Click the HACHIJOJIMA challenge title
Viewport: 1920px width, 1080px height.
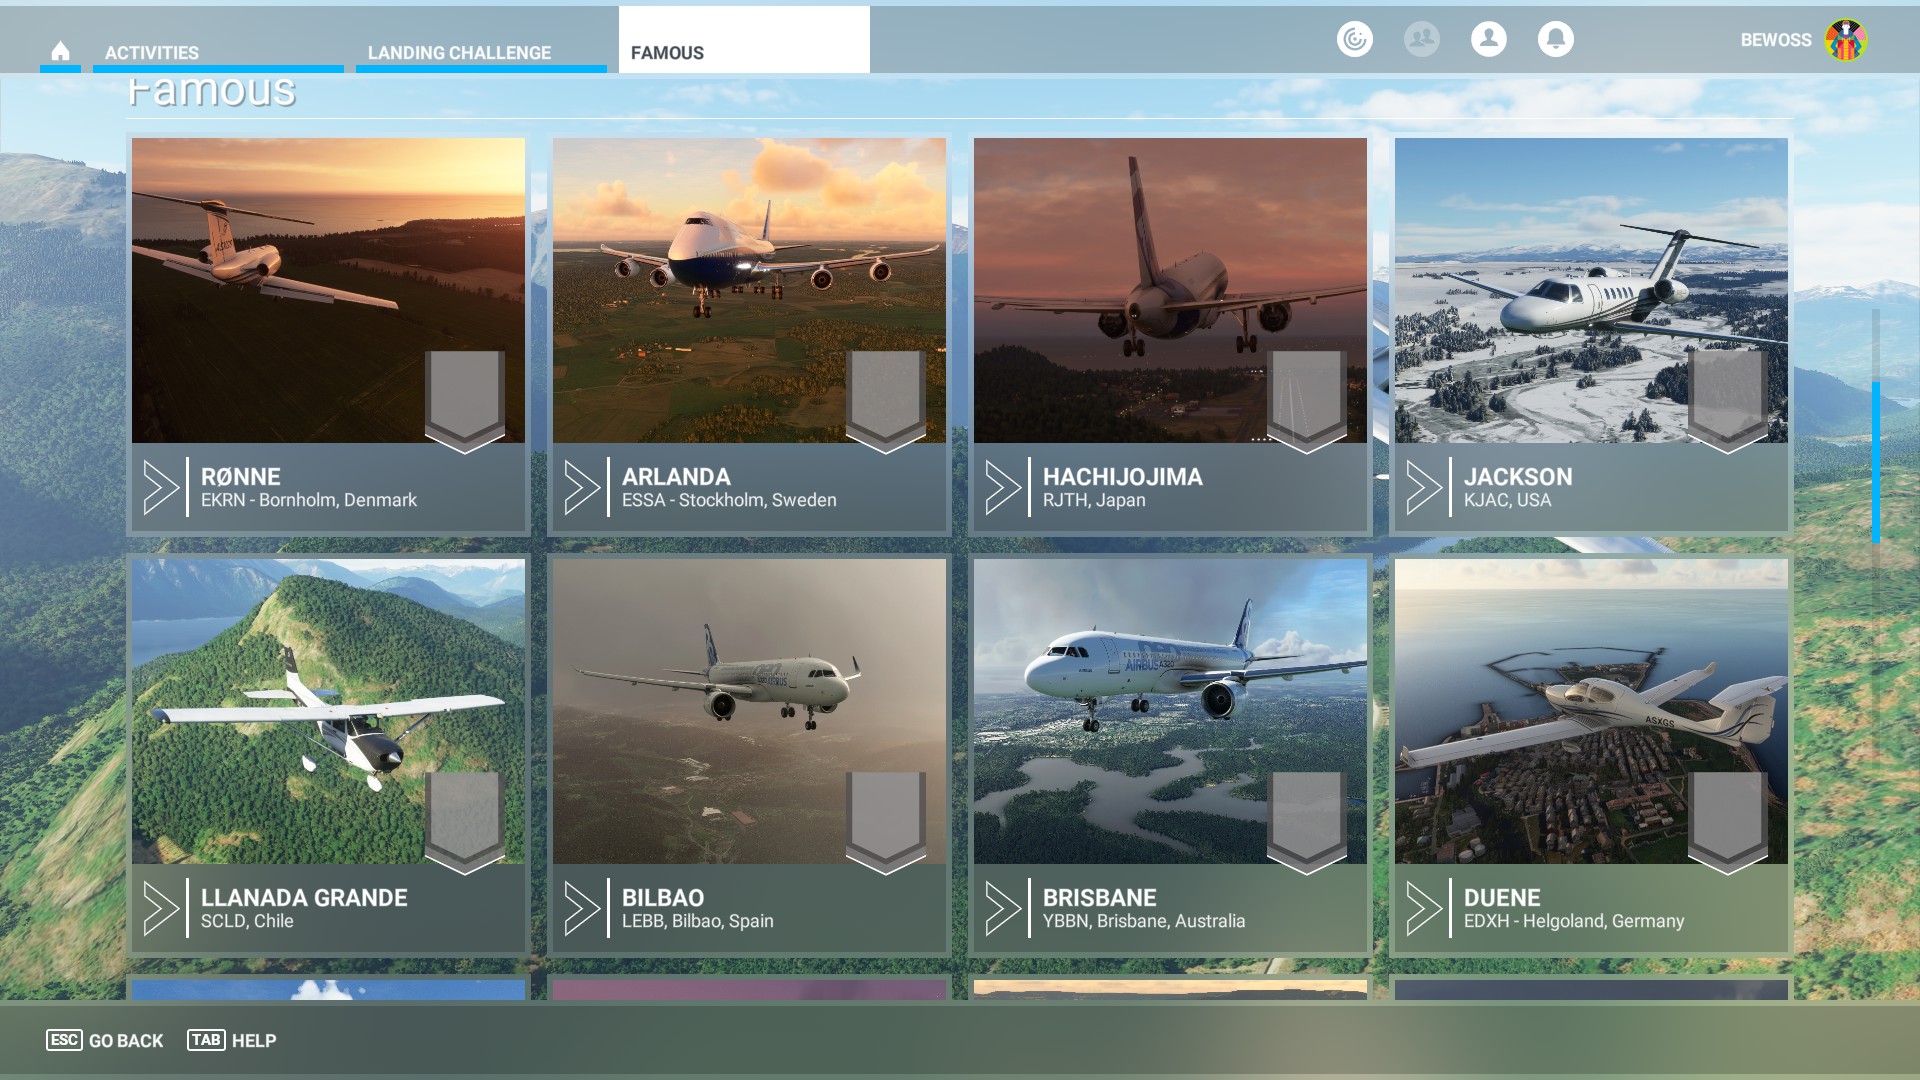pos(1123,477)
